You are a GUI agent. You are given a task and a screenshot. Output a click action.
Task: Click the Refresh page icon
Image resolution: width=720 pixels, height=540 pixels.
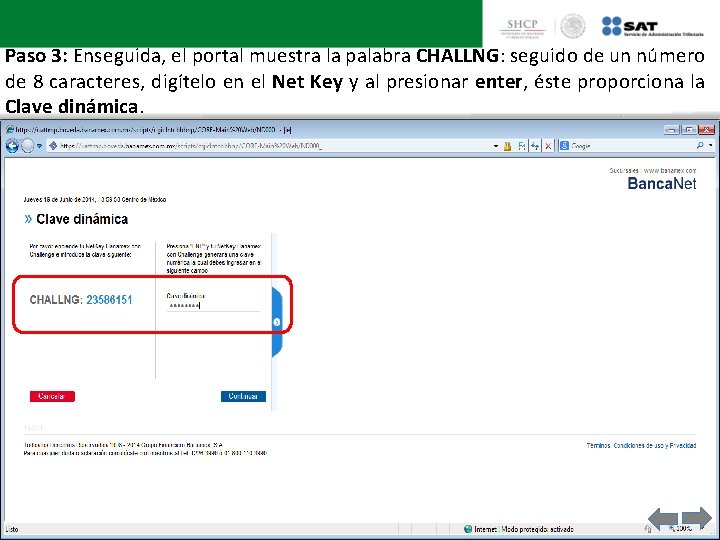click(x=535, y=146)
